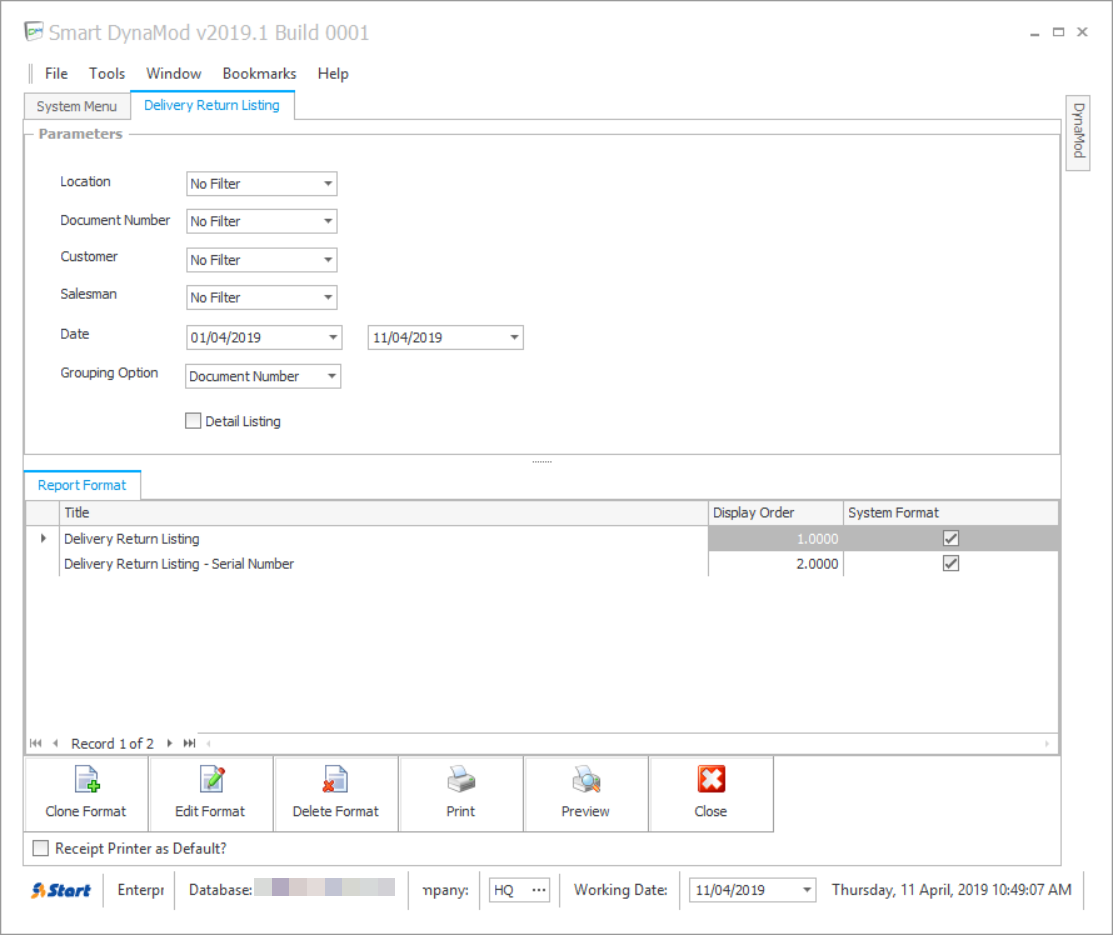
Task: Click the splitter grip below Parameters panel
Action: point(542,462)
